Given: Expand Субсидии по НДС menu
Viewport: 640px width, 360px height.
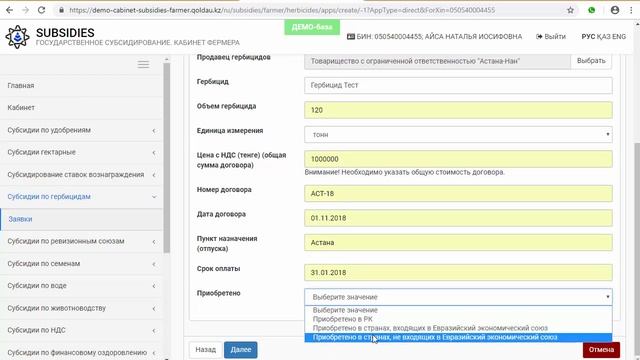Looking at the screenshot, I should 82,330.
